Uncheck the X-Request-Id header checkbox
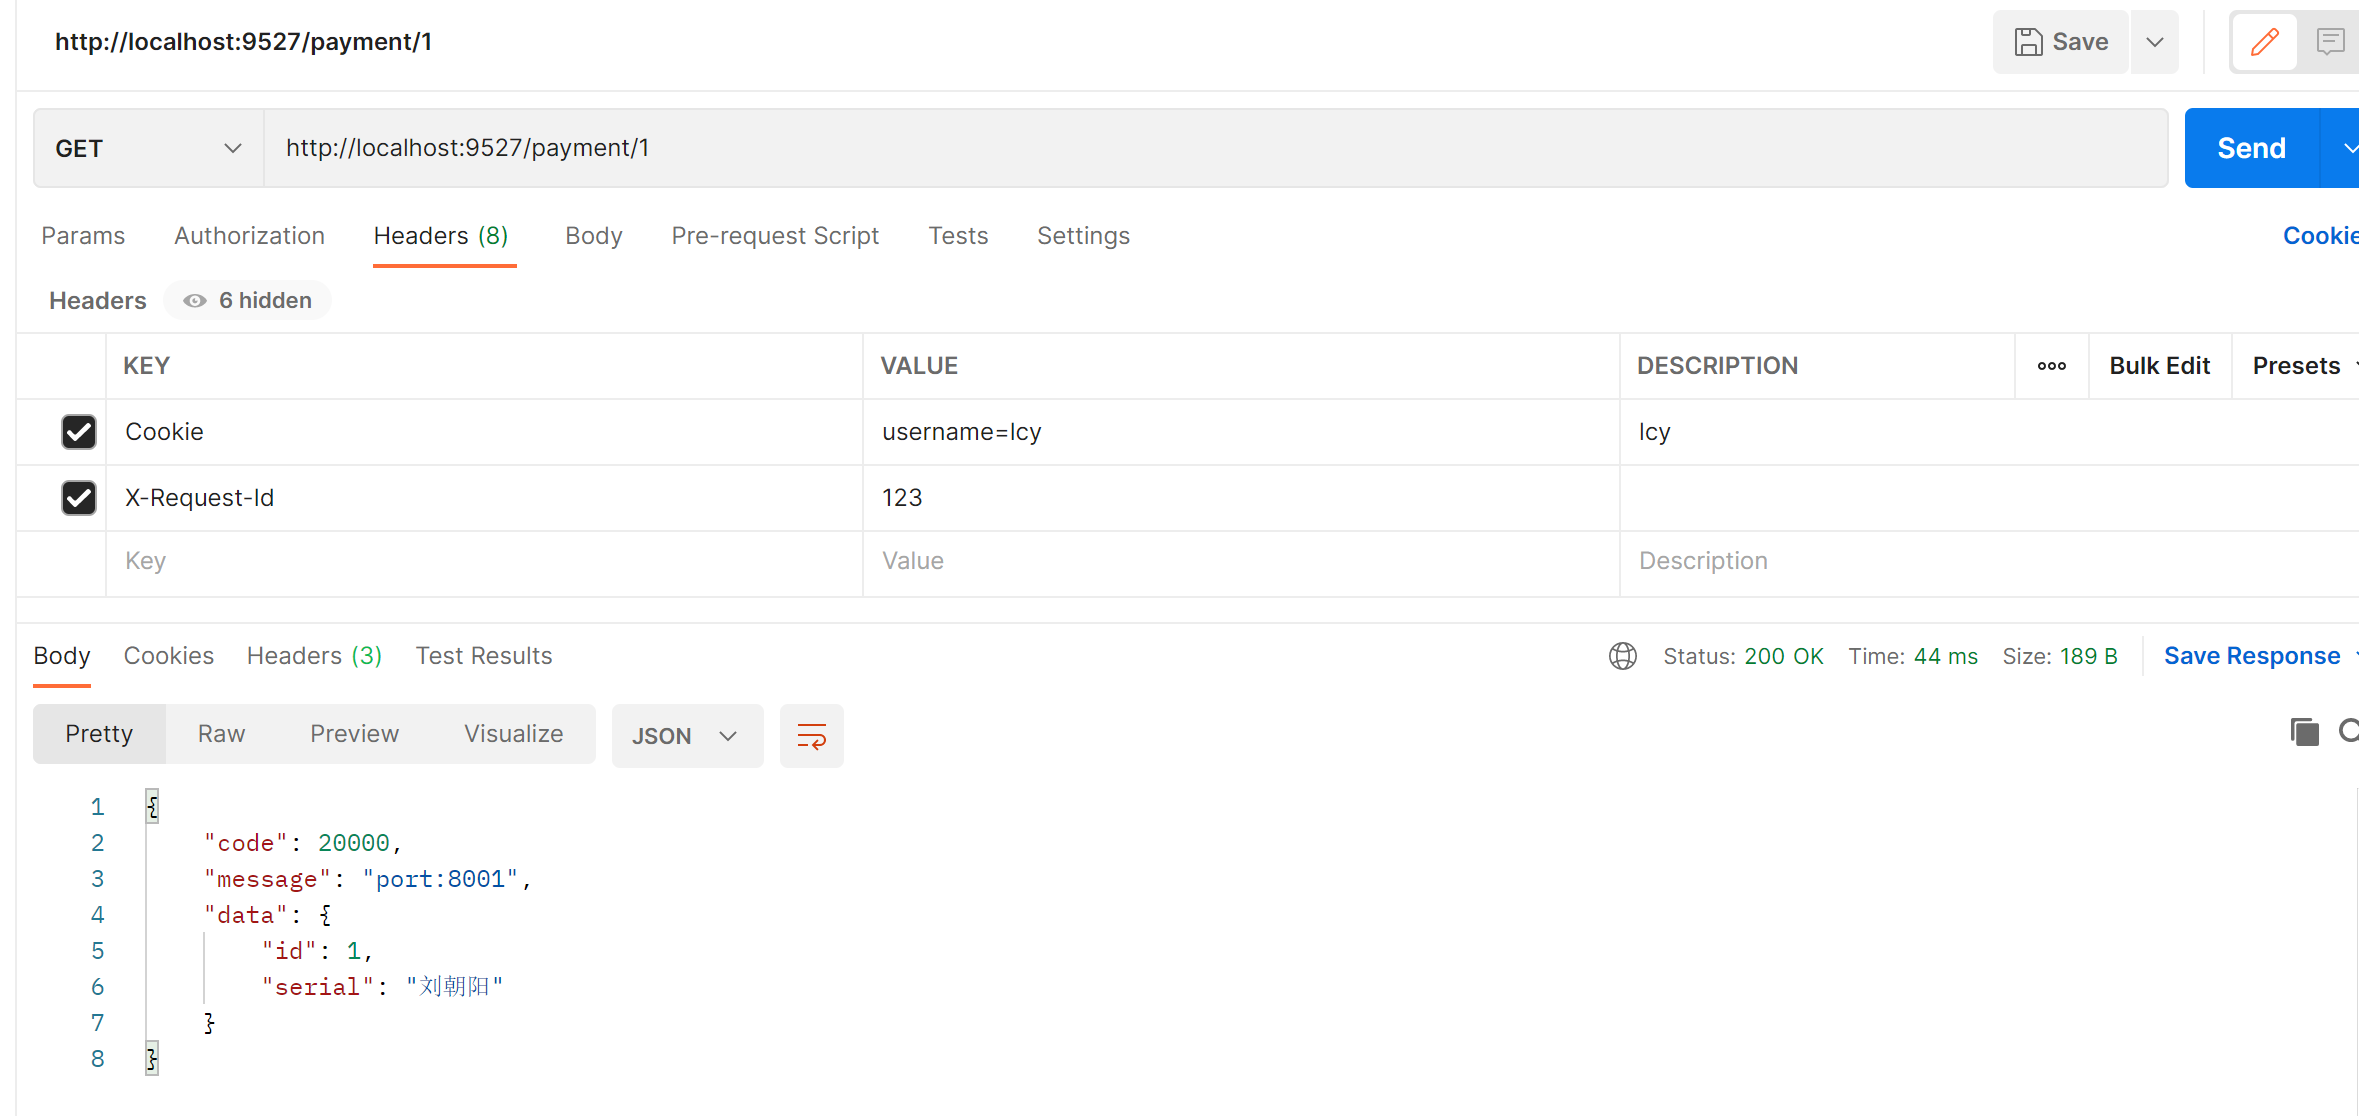The width and height of the screenshot is (2359, 1116). [79, 498]
